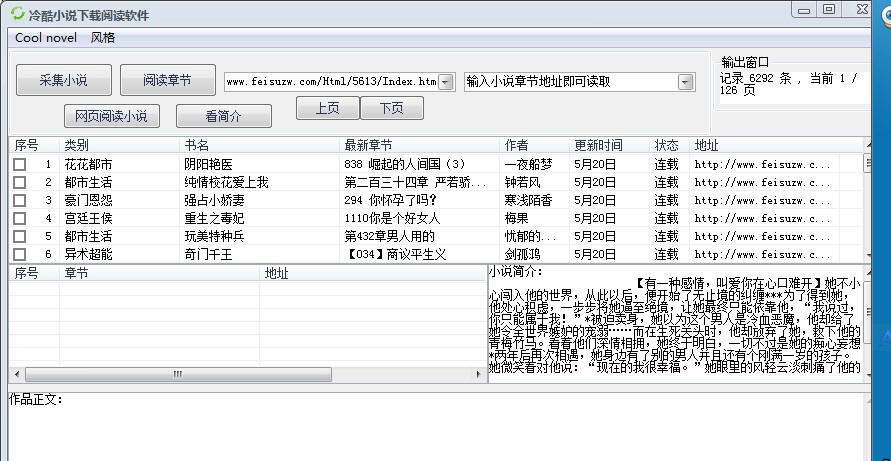891x461 pixels.
Task: Select the book name 阴阳艳医
Action: click(208, 165)
